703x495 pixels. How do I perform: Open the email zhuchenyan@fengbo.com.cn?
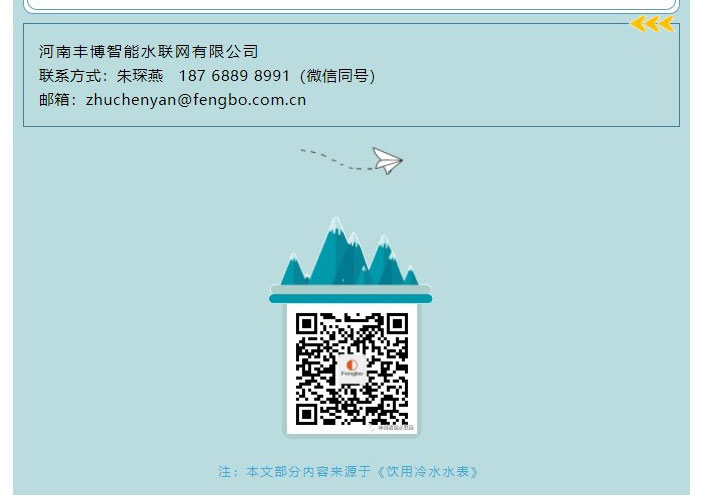coord(196,100)
